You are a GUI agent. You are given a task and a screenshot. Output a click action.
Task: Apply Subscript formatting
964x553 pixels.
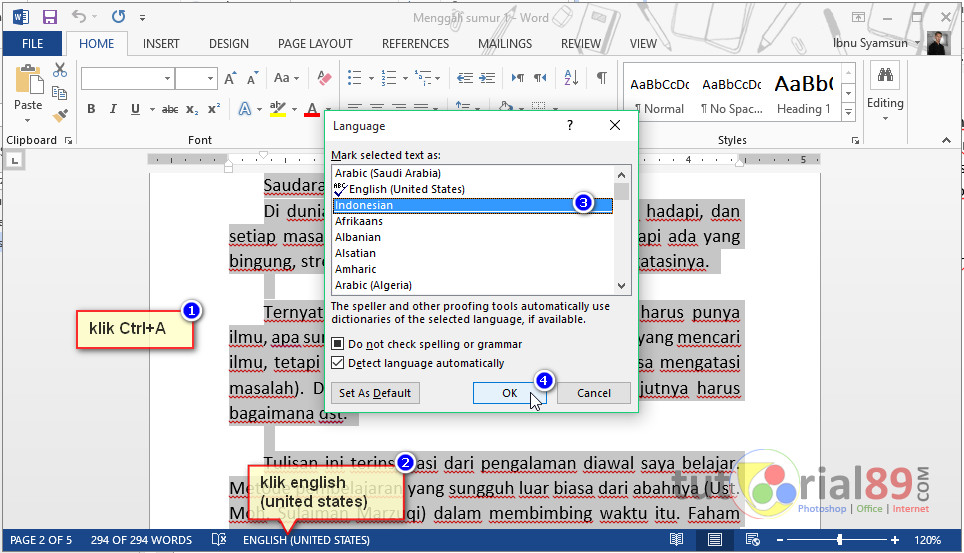192,109
